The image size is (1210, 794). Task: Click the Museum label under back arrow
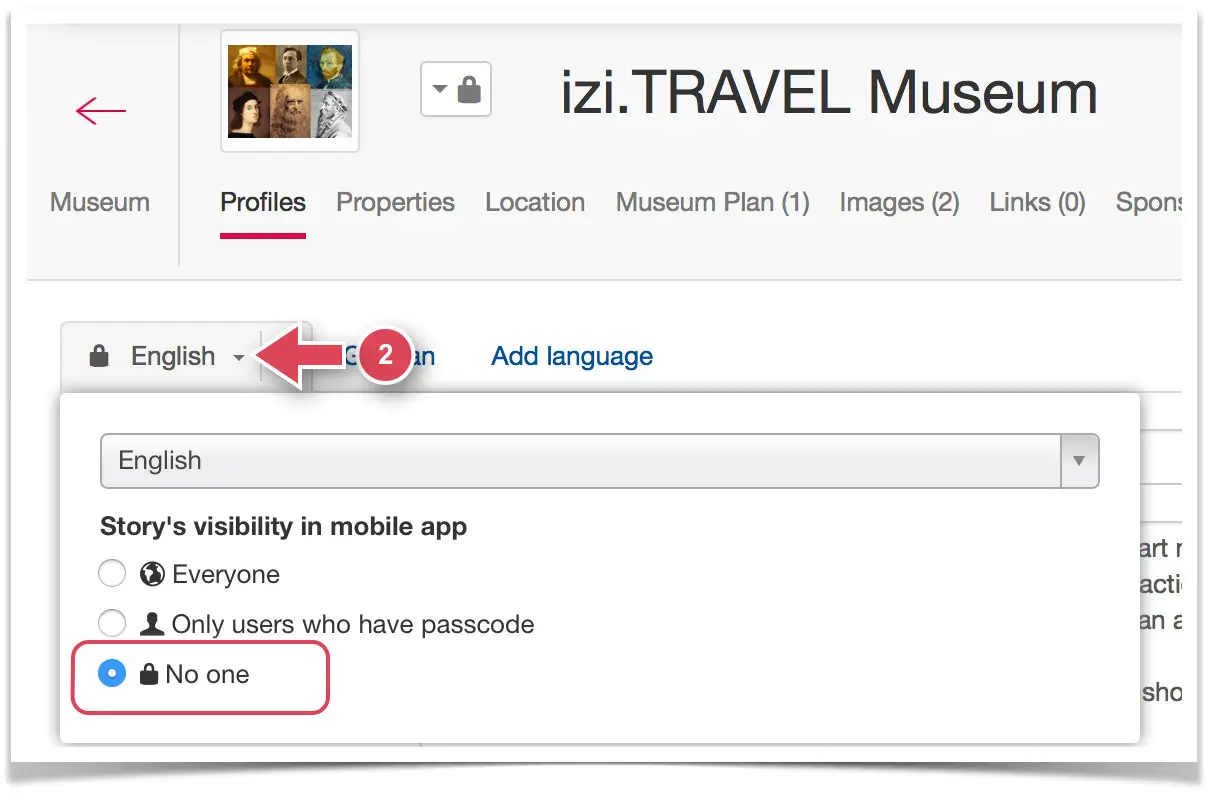click(x=100, y=202)
